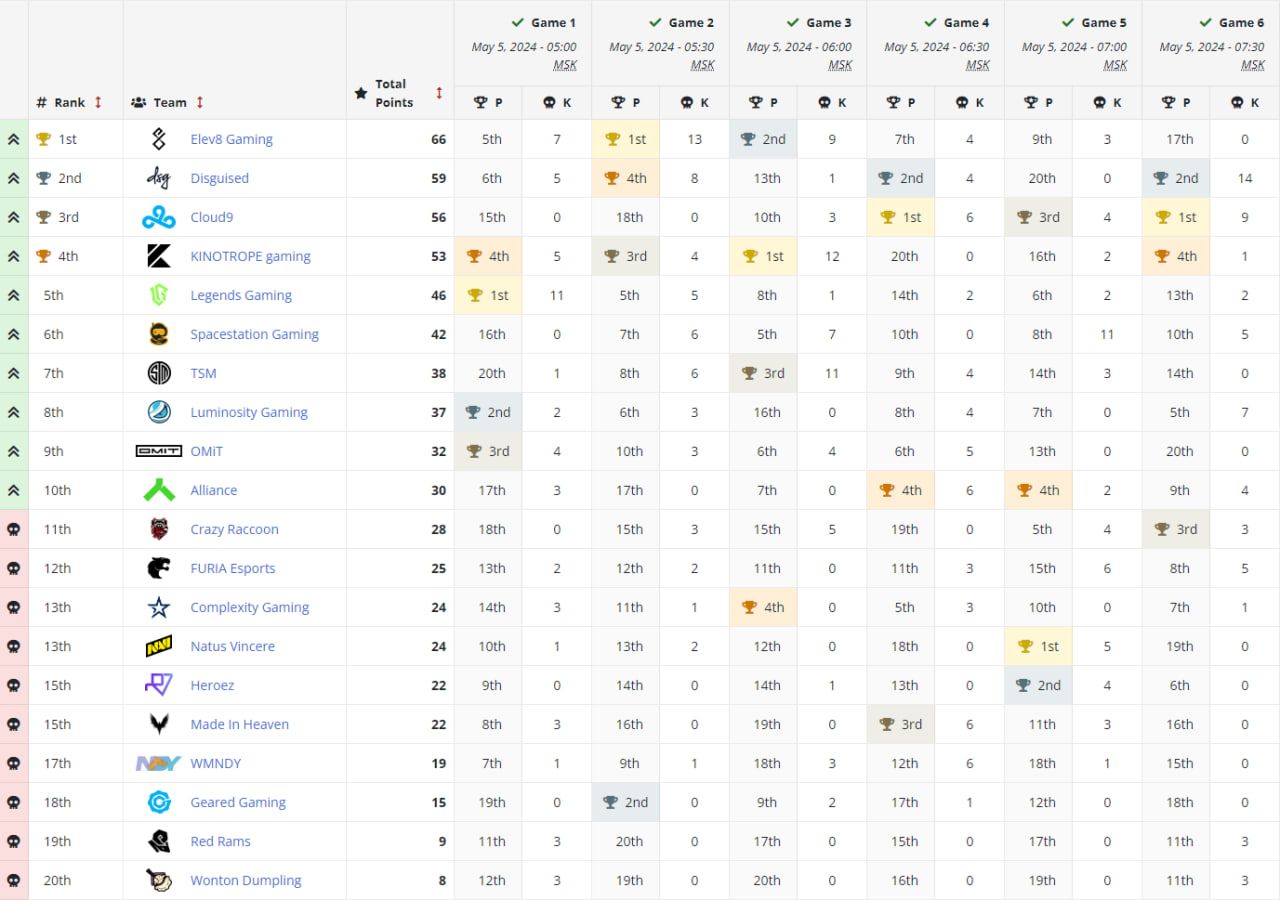The height and width of the screenshot is (900, 1280).
Task: Click the TSM team logo
Action: click(158, 373)
